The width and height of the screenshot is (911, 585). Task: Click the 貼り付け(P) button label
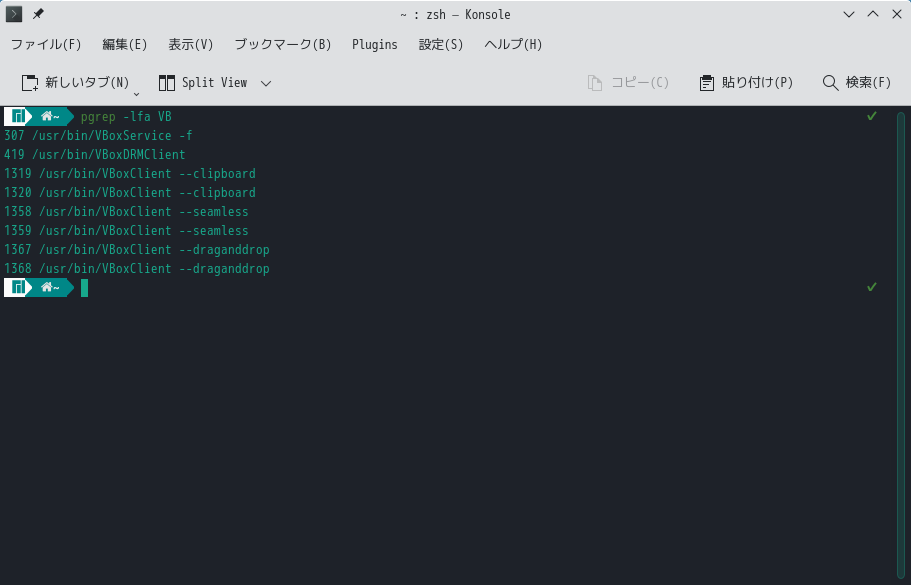[x=758, y=82]
